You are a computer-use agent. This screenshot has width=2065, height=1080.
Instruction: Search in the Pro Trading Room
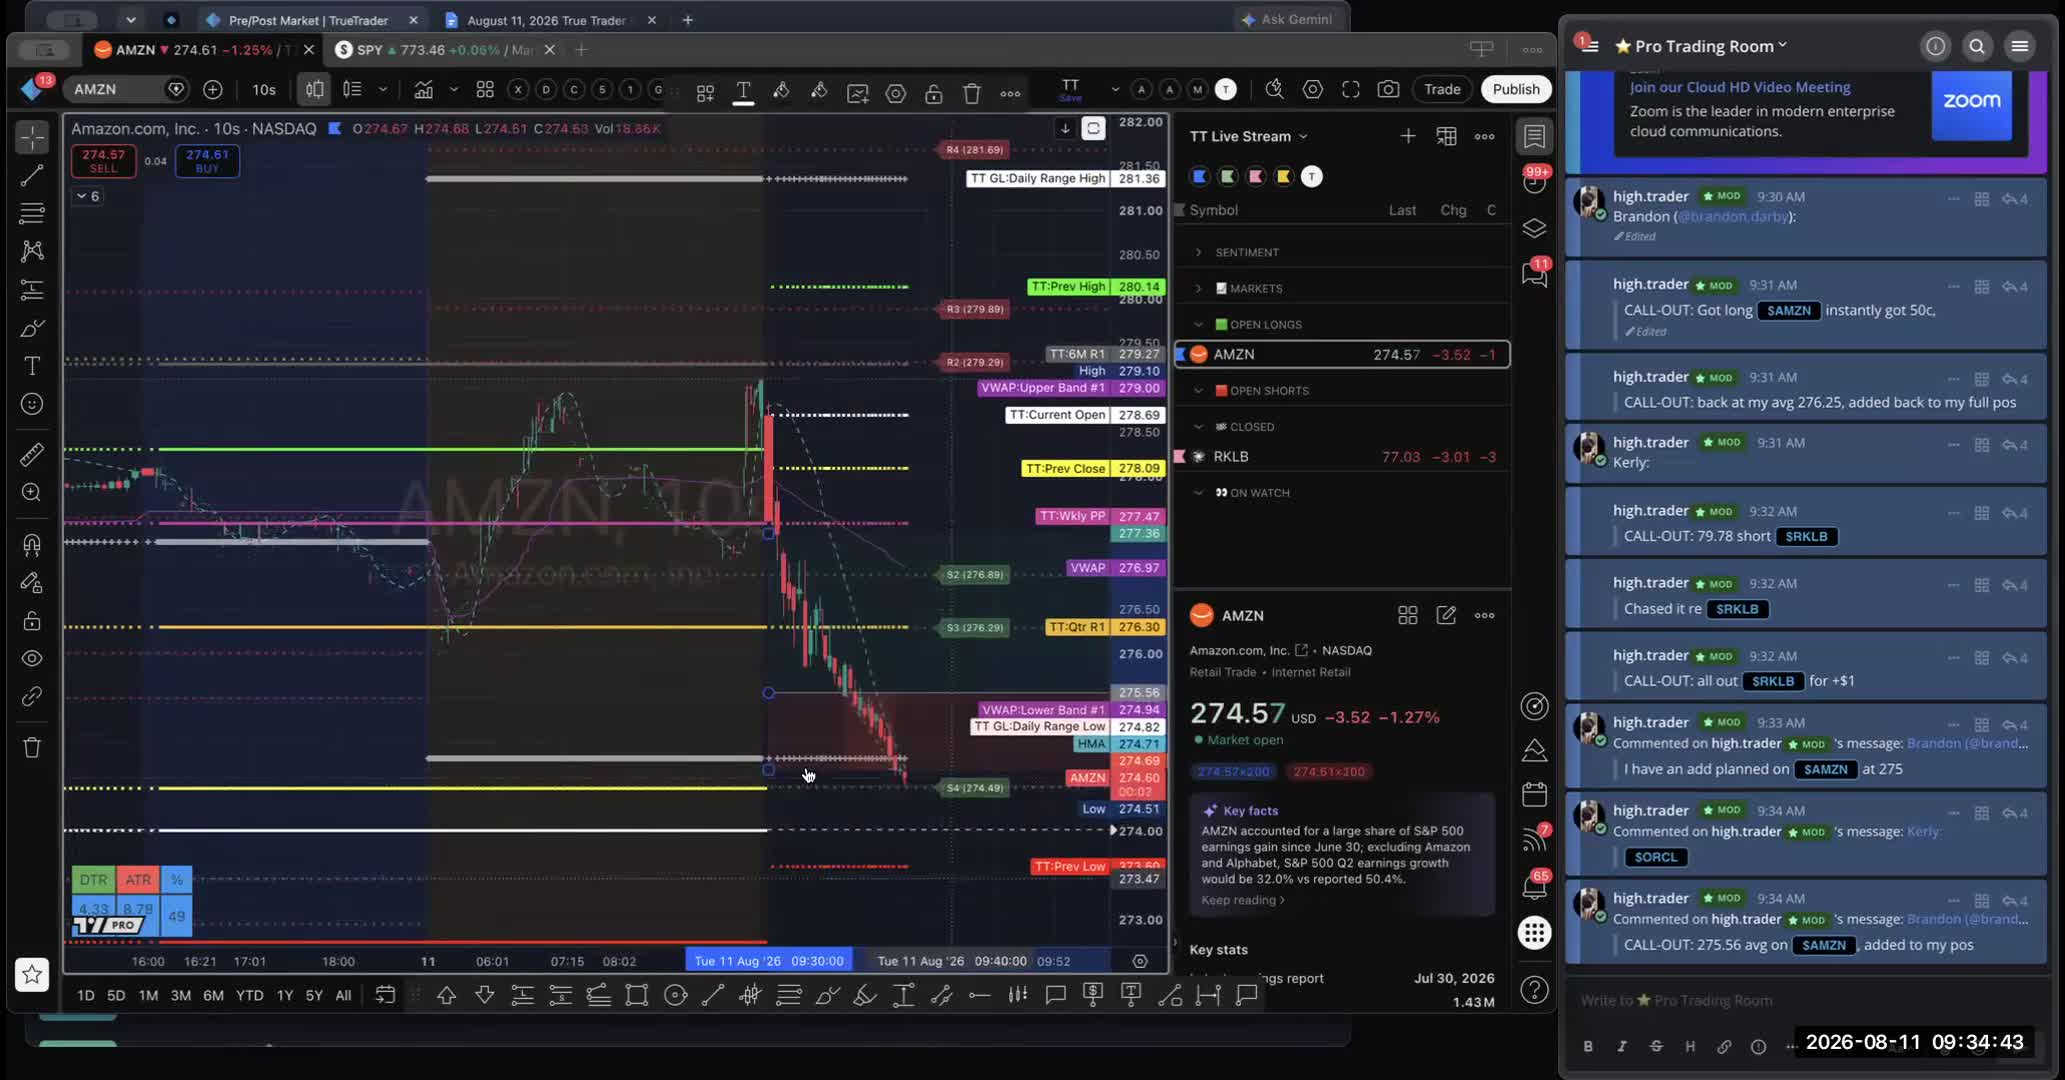point(1977,46)
